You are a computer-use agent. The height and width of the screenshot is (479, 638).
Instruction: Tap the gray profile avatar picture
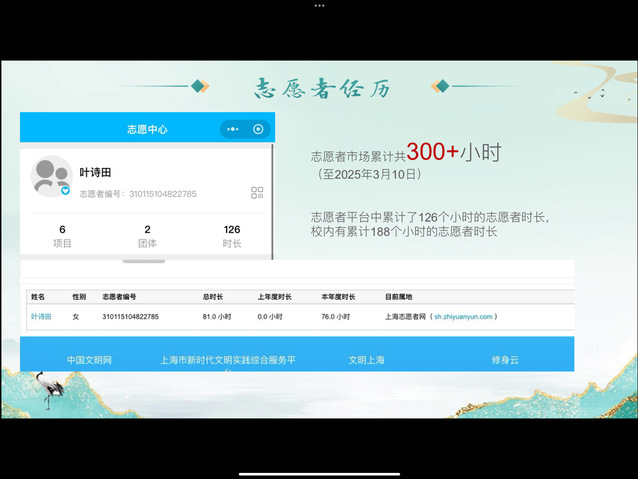tap(51, 176)
